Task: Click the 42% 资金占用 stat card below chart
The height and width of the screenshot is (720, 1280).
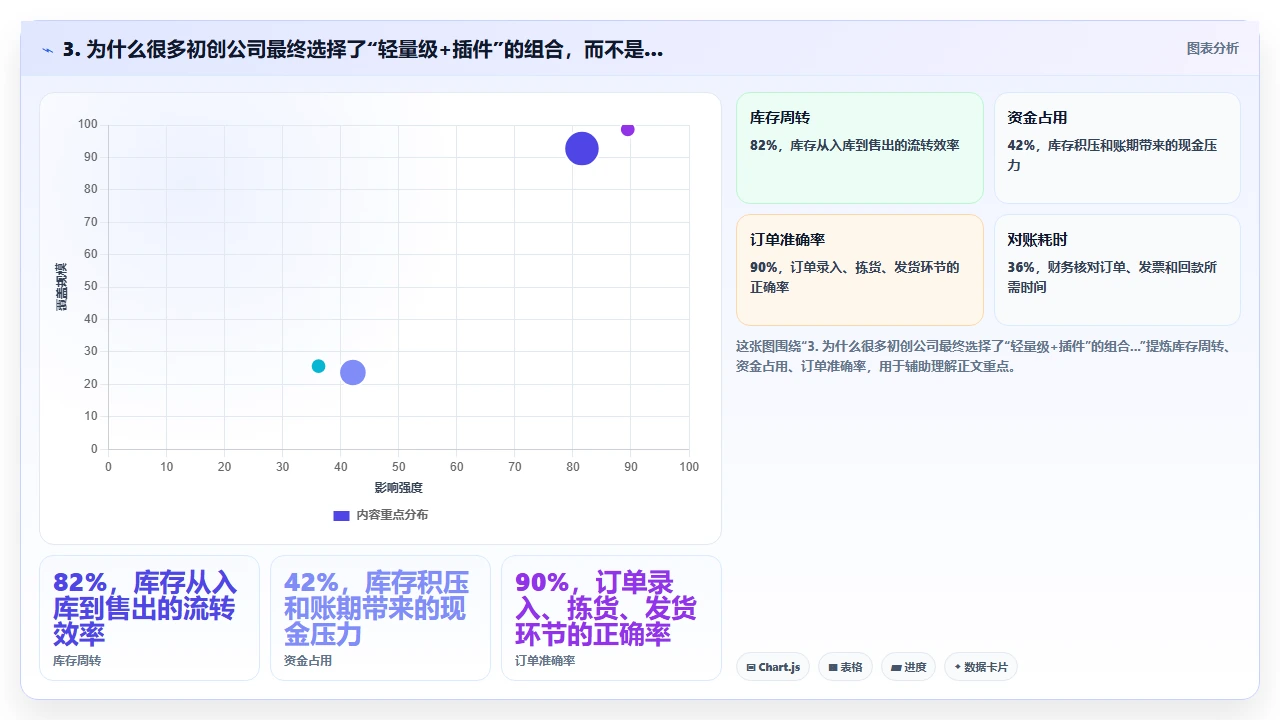Action: [380, 618]
